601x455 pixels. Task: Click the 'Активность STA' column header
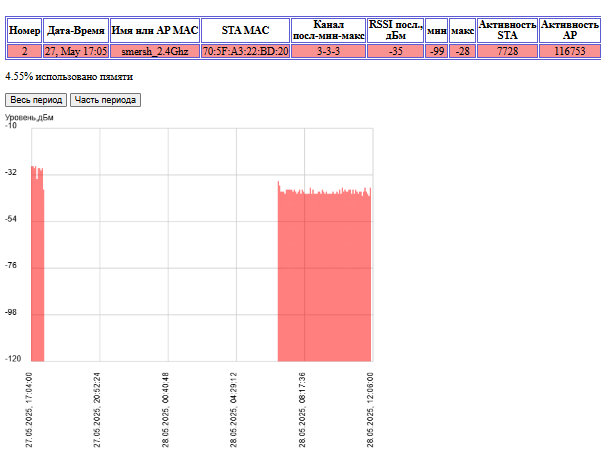click(507, 30)
